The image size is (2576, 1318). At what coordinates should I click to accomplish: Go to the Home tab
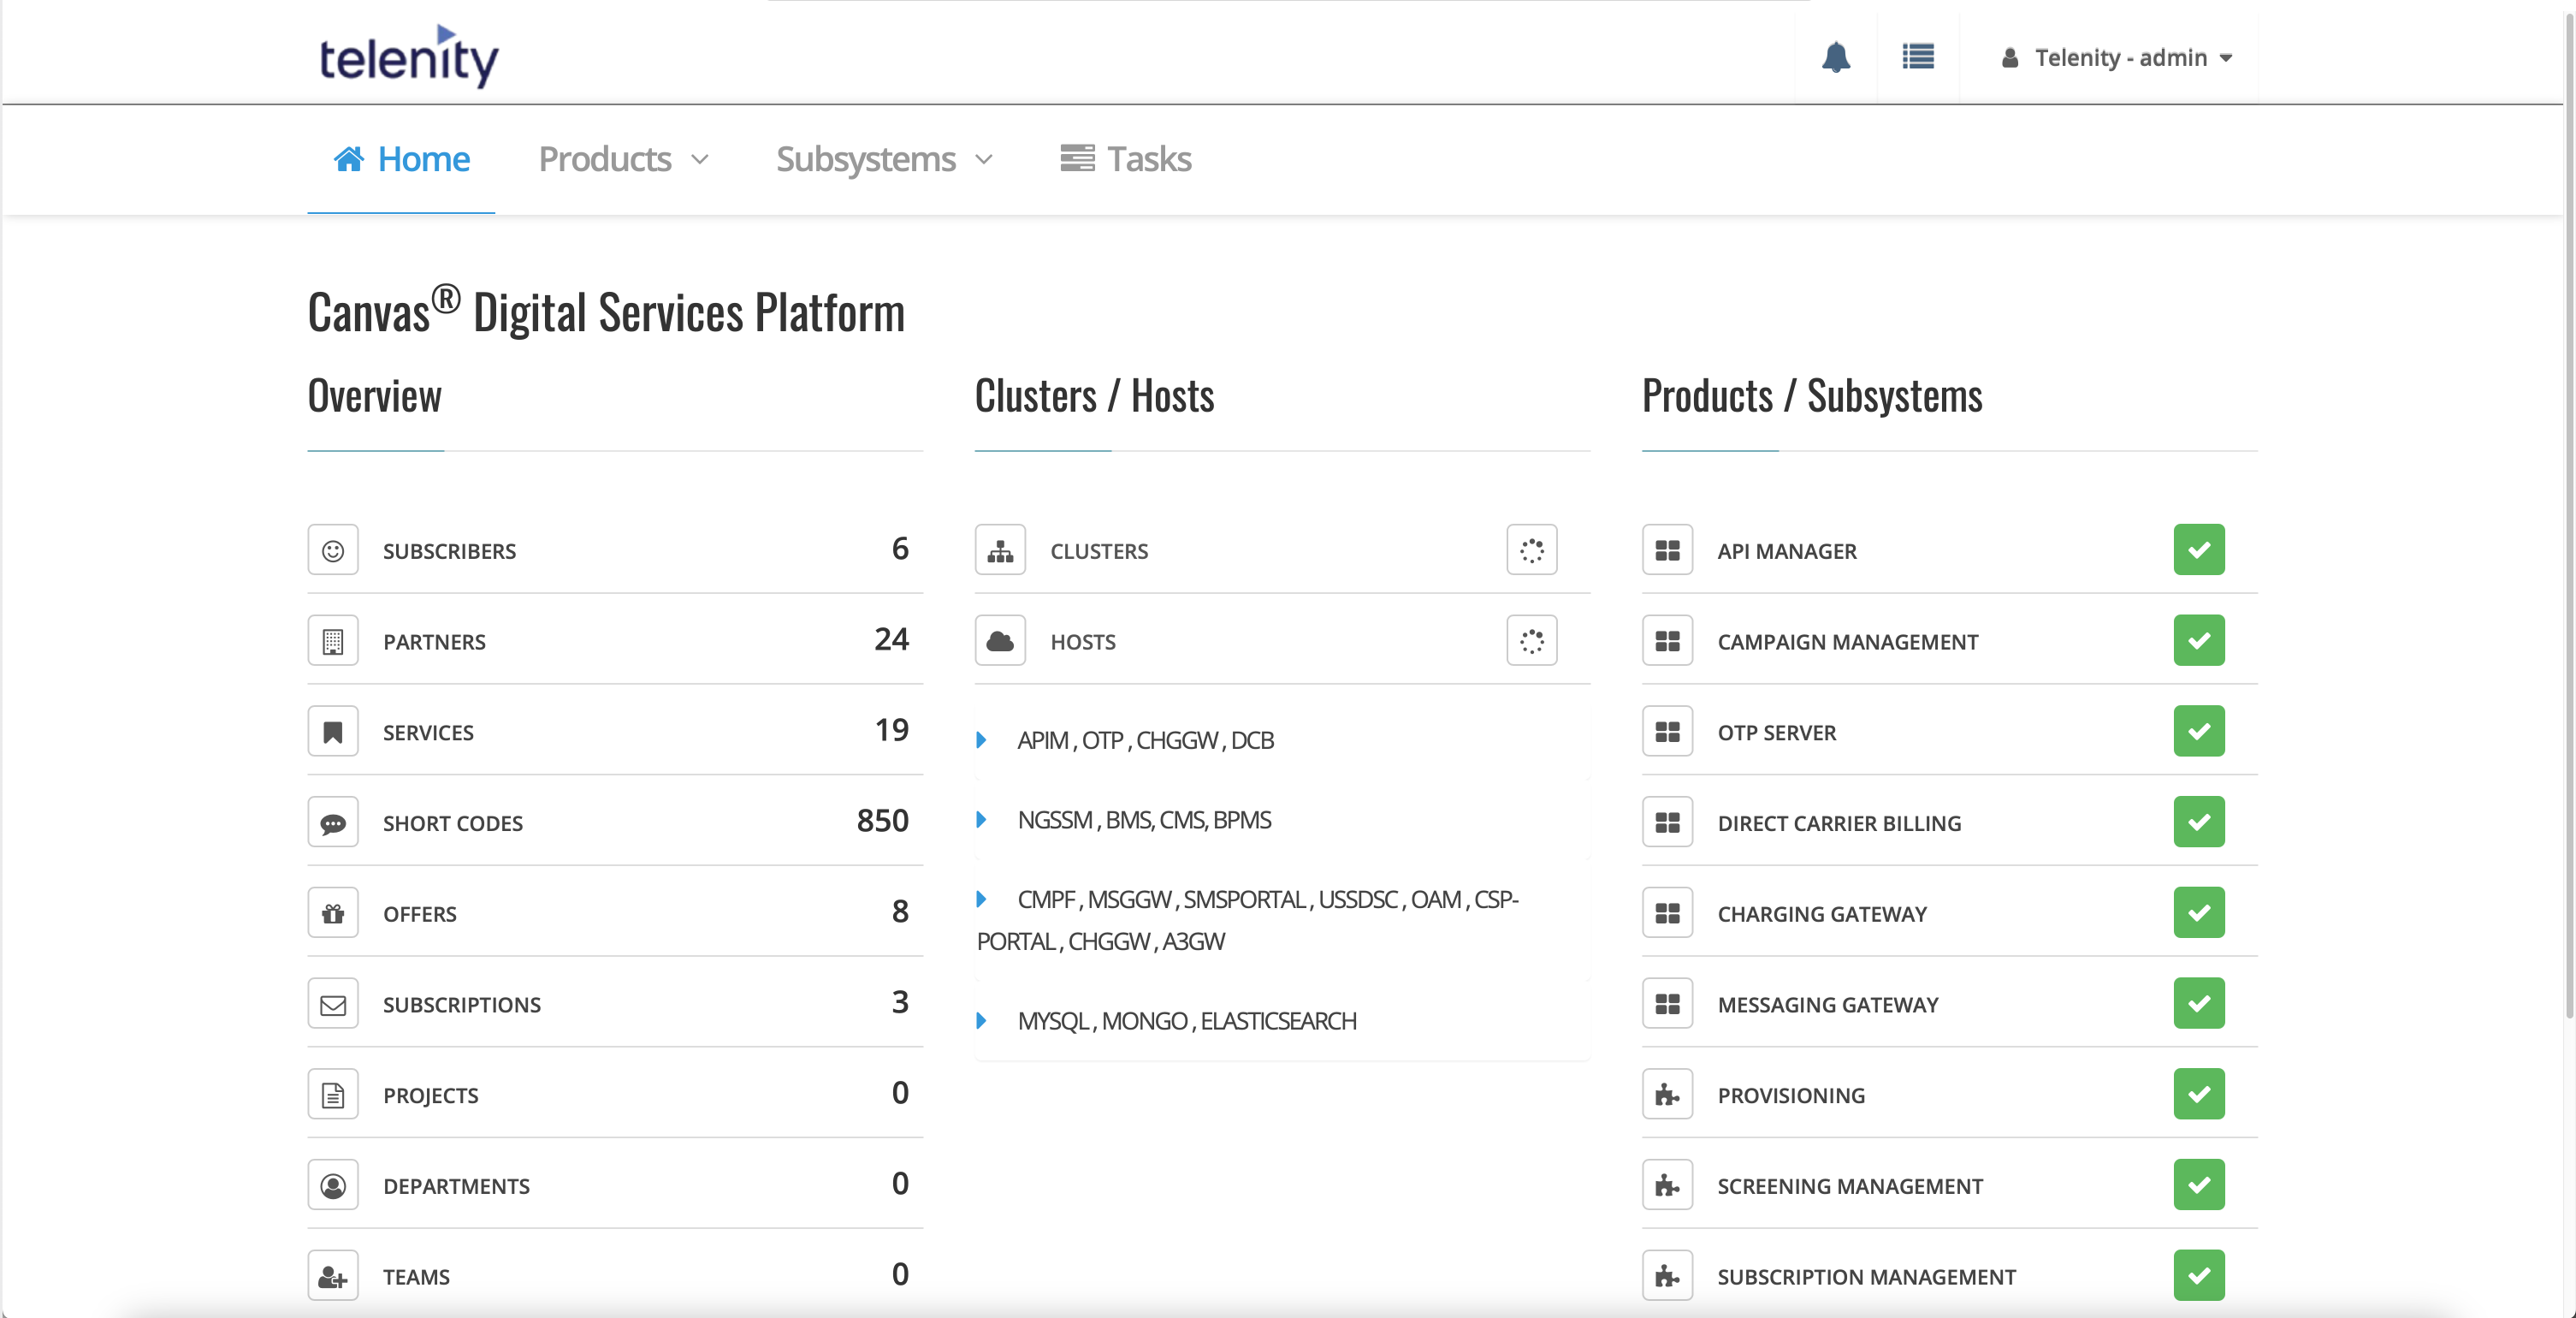(401, 159)
